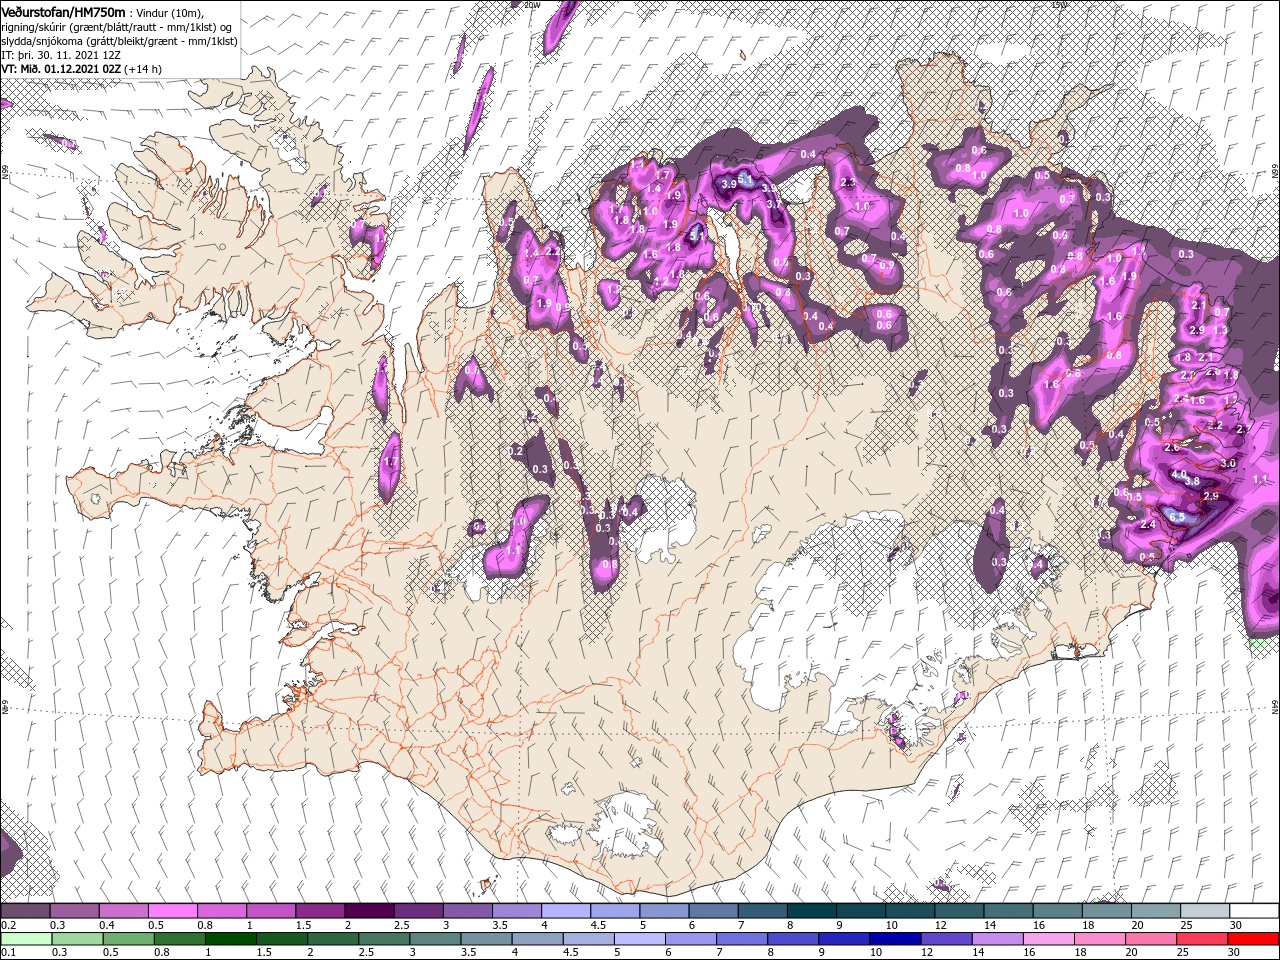
Task: Click the dark purple upper swatch between 2 and 2.5
Action: pos(369,911)
